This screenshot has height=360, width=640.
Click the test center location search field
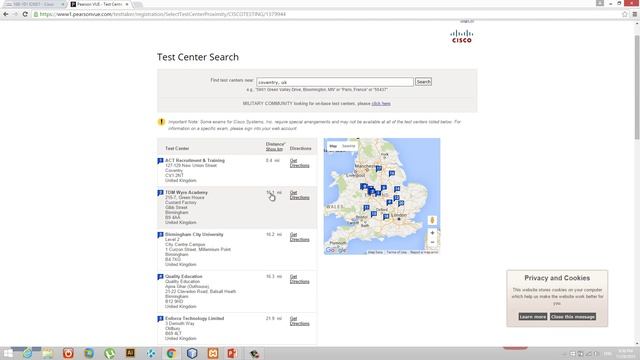pyautogui.click(x=335, y=82)
